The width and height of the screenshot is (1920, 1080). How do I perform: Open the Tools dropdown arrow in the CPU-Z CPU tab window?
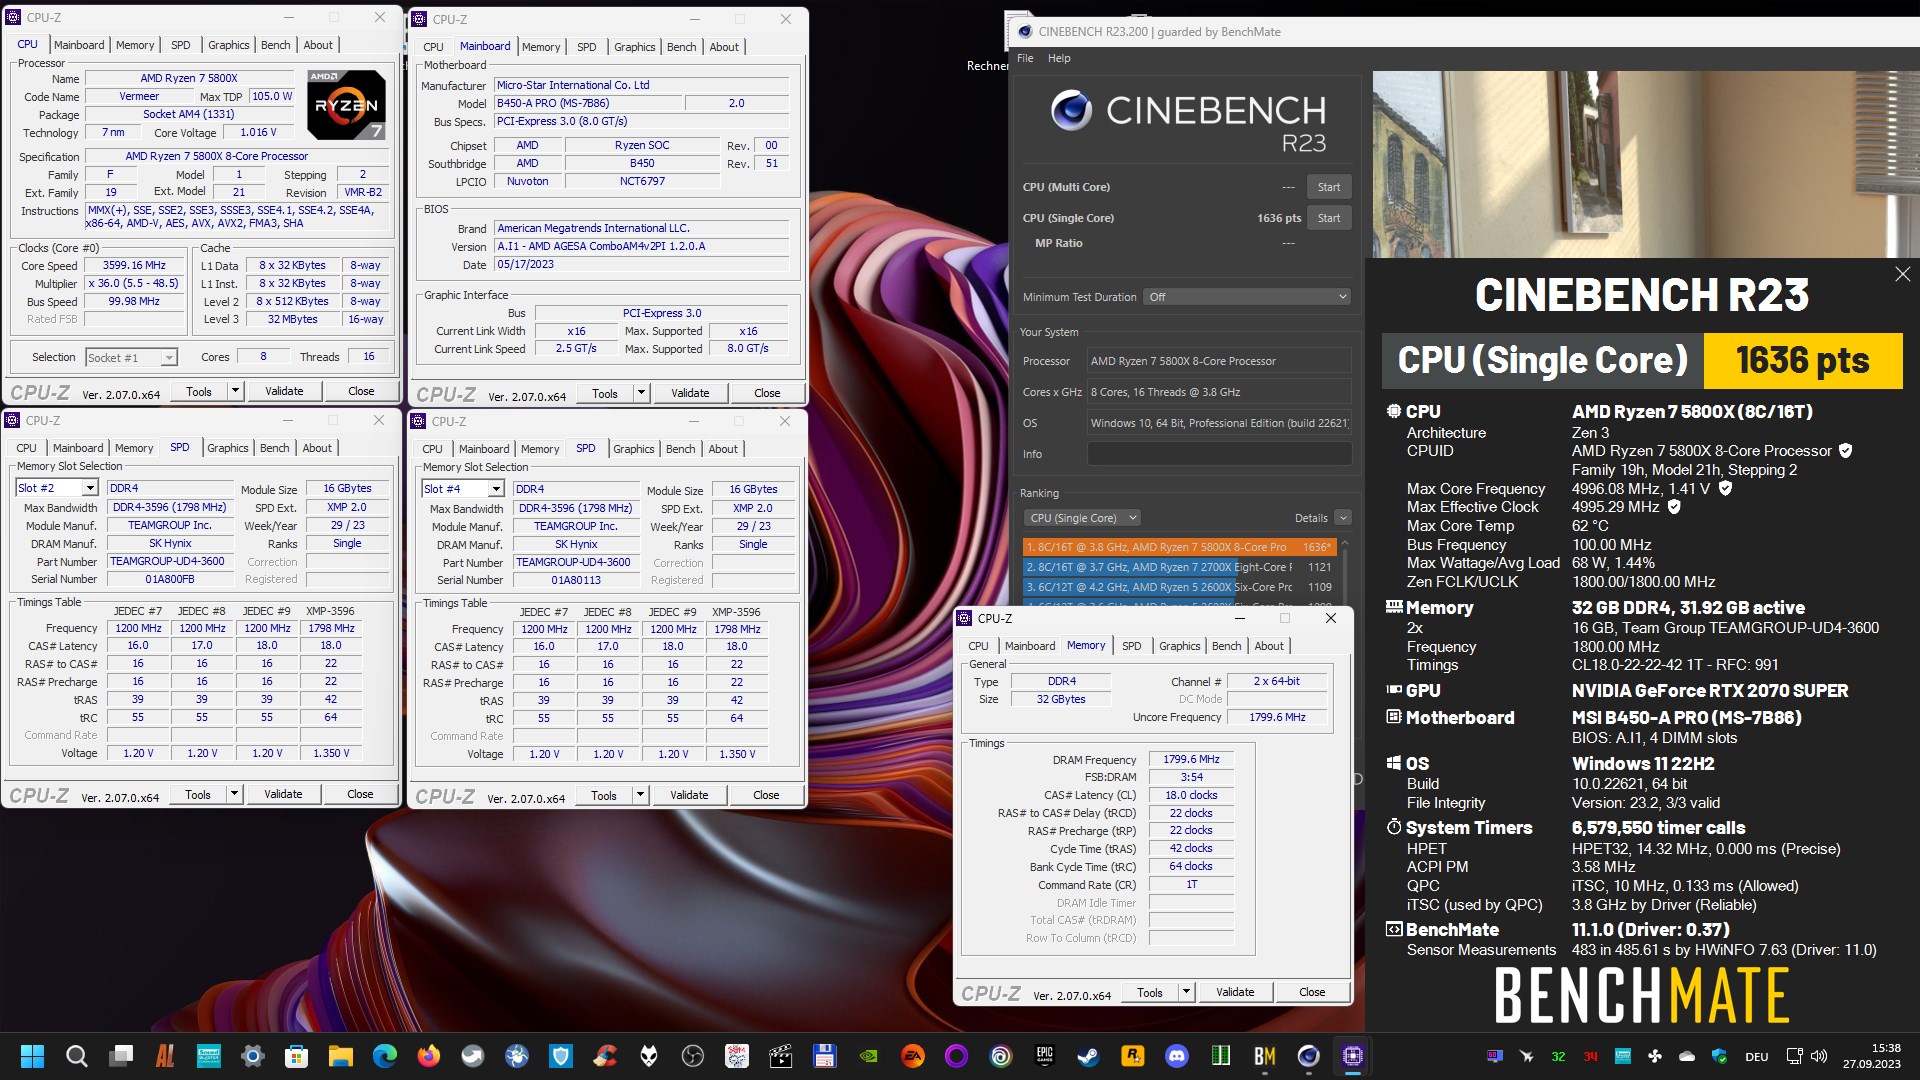pos(235,391)
